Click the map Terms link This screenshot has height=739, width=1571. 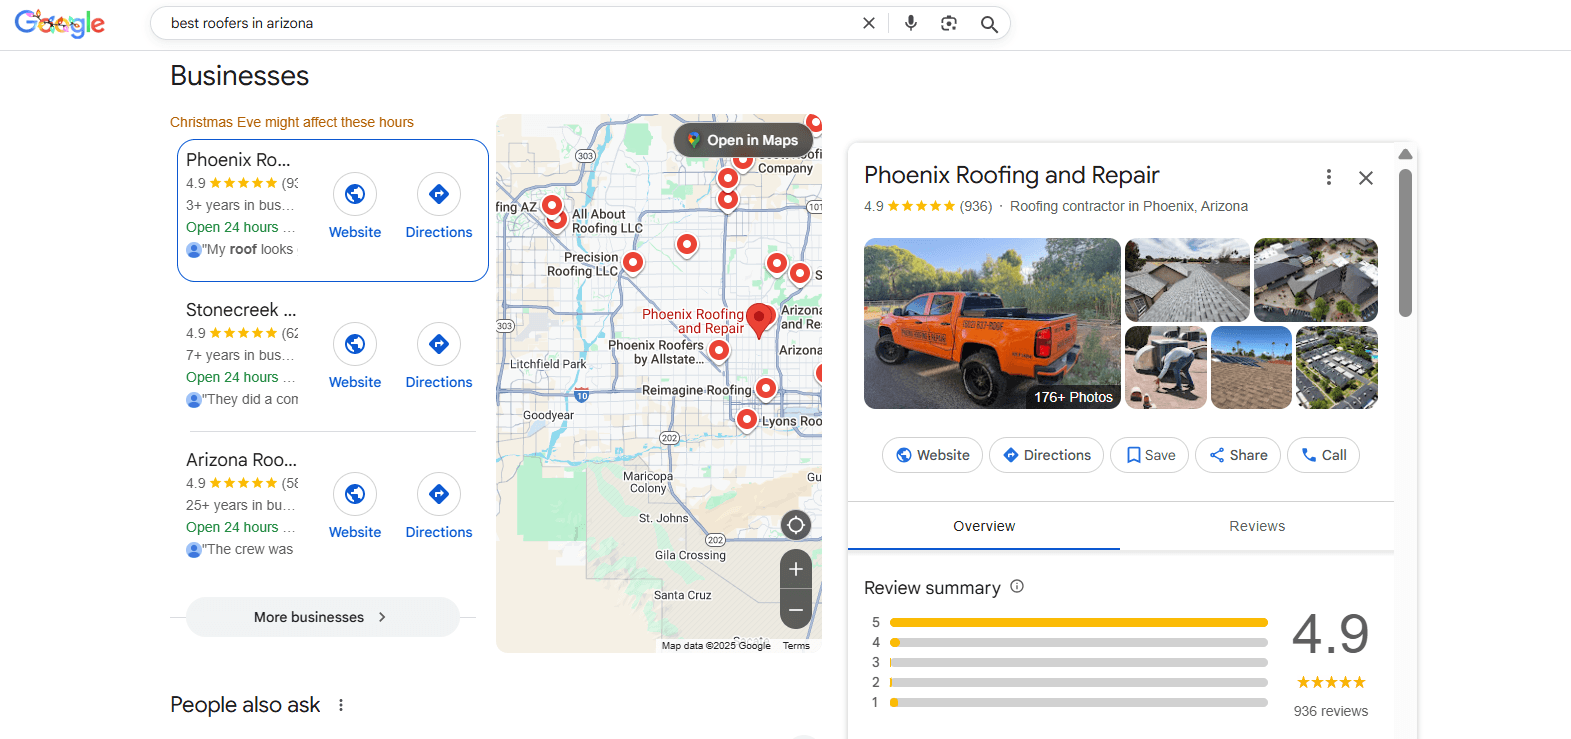coord(796,646)
